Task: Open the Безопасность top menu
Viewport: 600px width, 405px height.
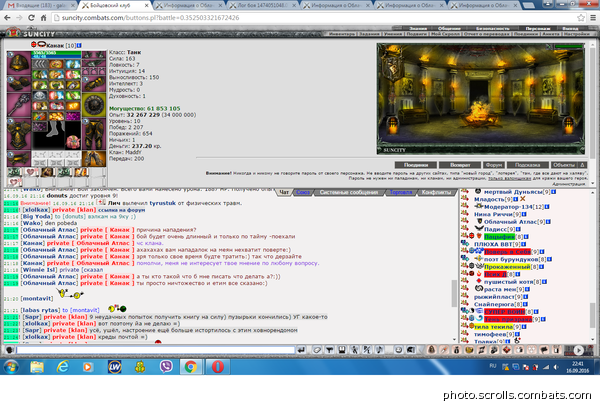Action: click(x=493, y=28)
